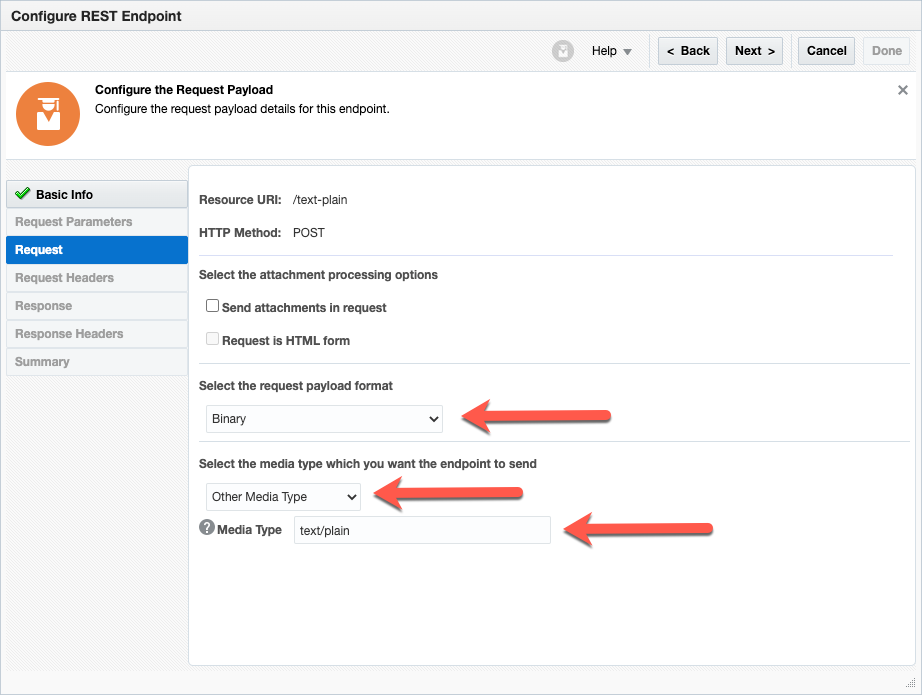
Task: Click the Back button
Action: 687,51
